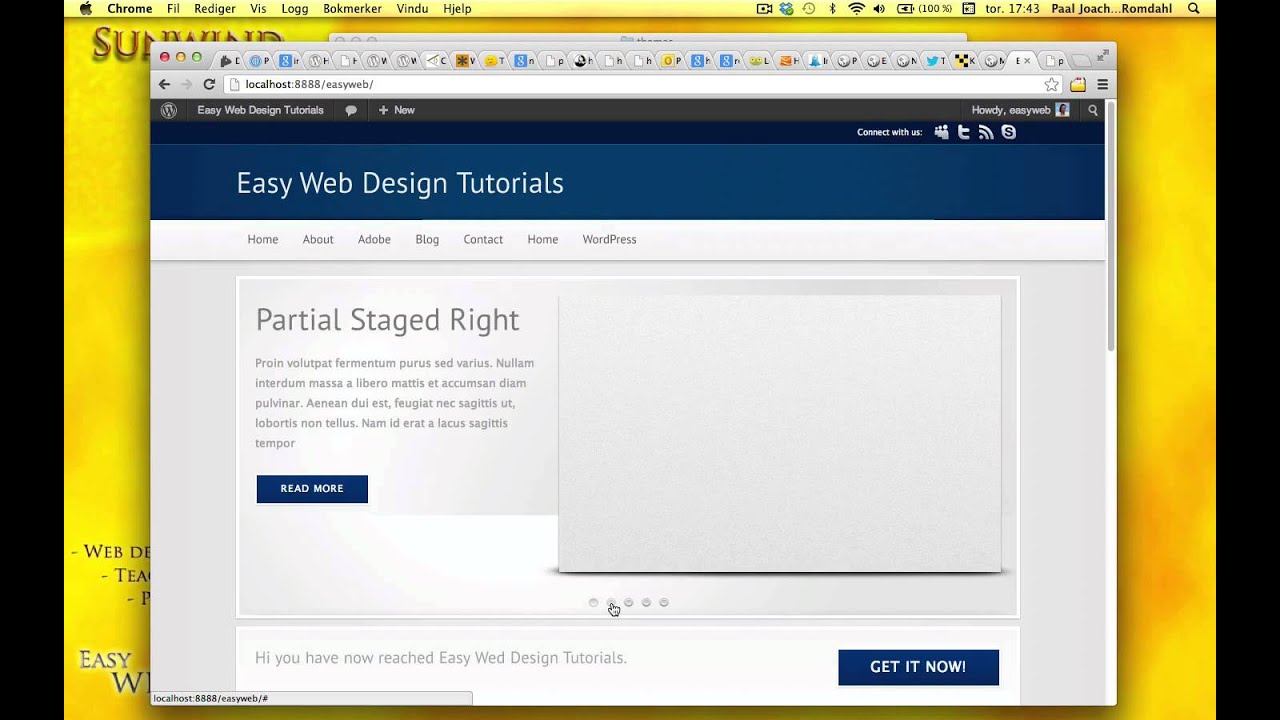Select the first slider pagination dot
This screenshot has width=1280, height=720.
tap(593, 602)
